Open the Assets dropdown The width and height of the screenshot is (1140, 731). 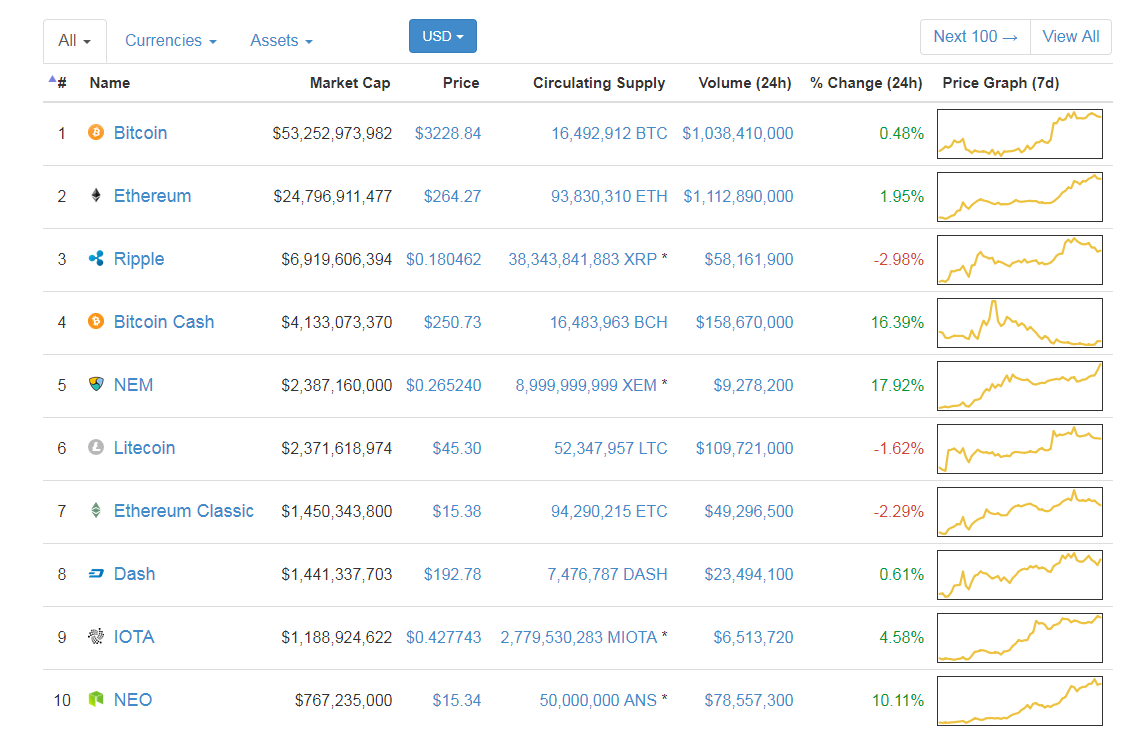[280, 40]
